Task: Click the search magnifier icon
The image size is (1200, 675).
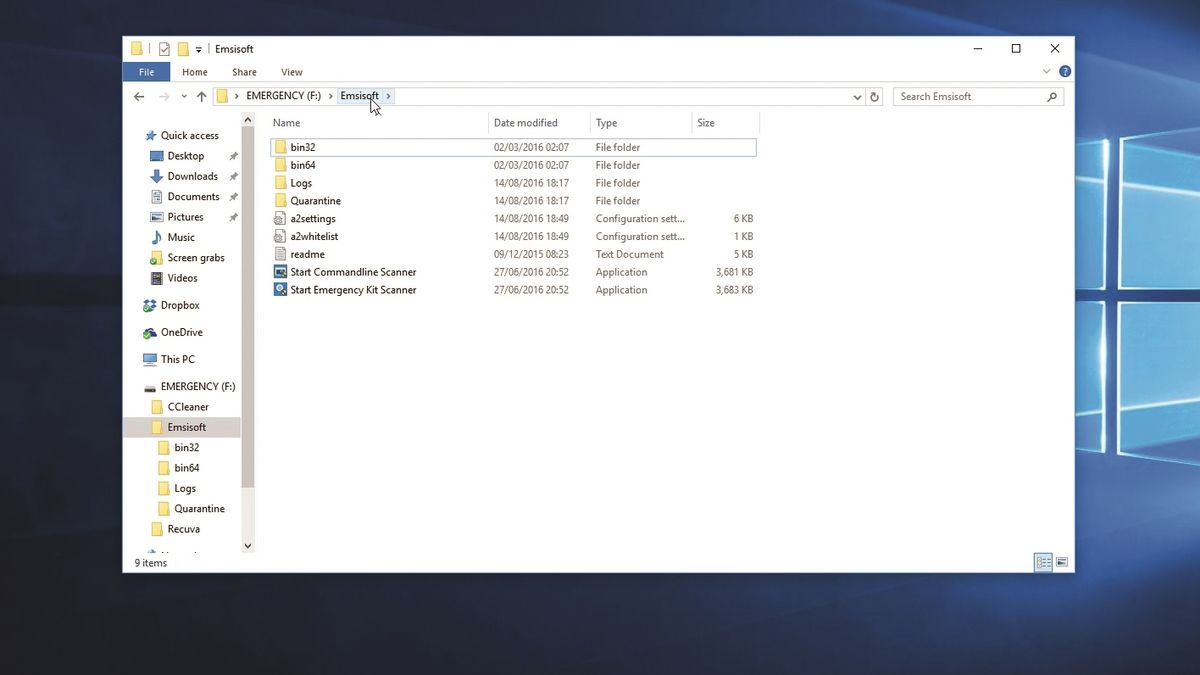Action: (x=1051, y=96)
